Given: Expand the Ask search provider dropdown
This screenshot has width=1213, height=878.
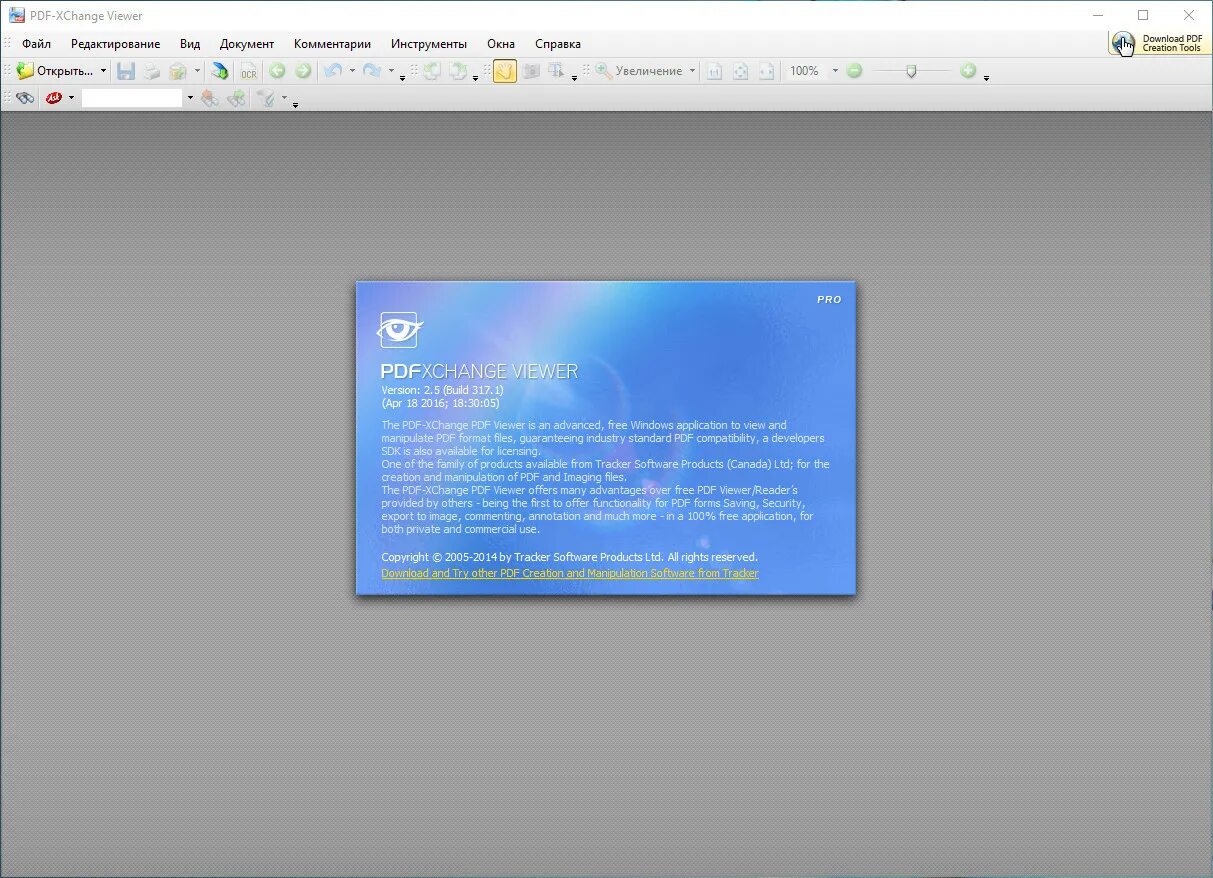Looking at the screenshot, I should (71, 98).
